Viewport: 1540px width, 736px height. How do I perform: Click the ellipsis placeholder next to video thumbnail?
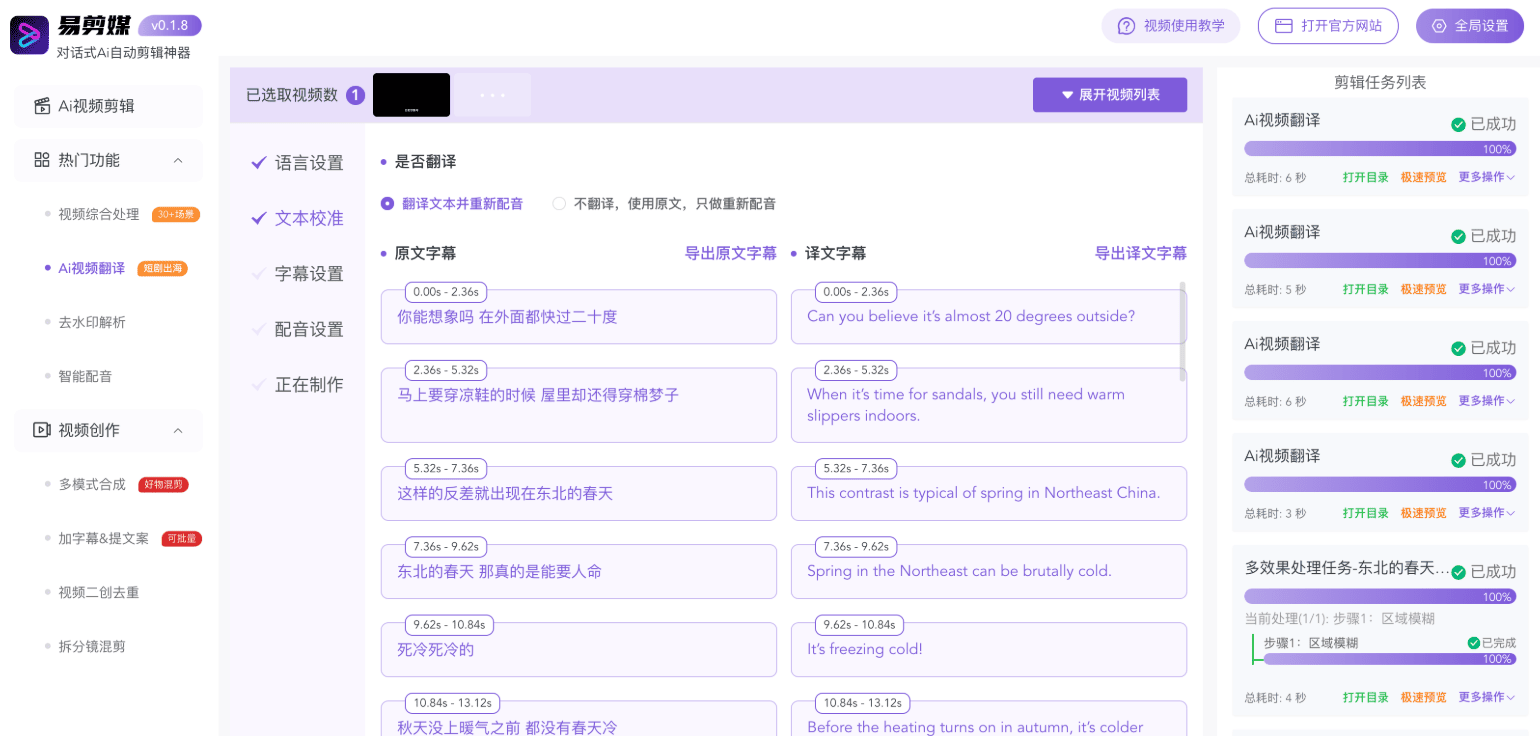[493, 95]
